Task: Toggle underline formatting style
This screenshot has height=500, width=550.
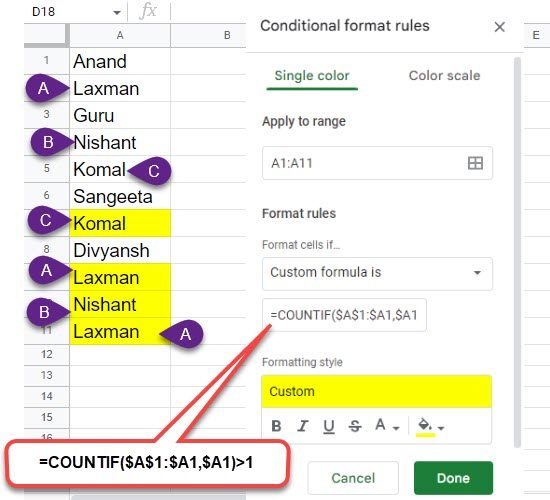Action: pos(329,426)
